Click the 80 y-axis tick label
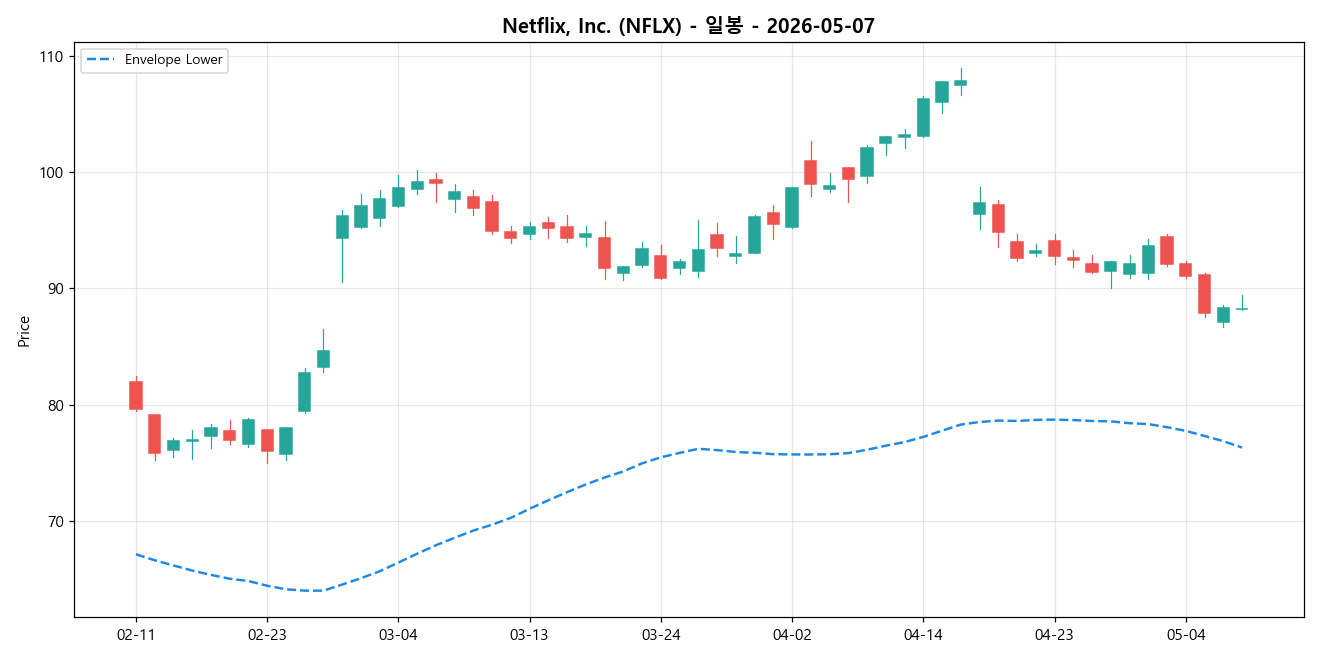This screenshot has height=660, width=1320. (x=55, y=406)
